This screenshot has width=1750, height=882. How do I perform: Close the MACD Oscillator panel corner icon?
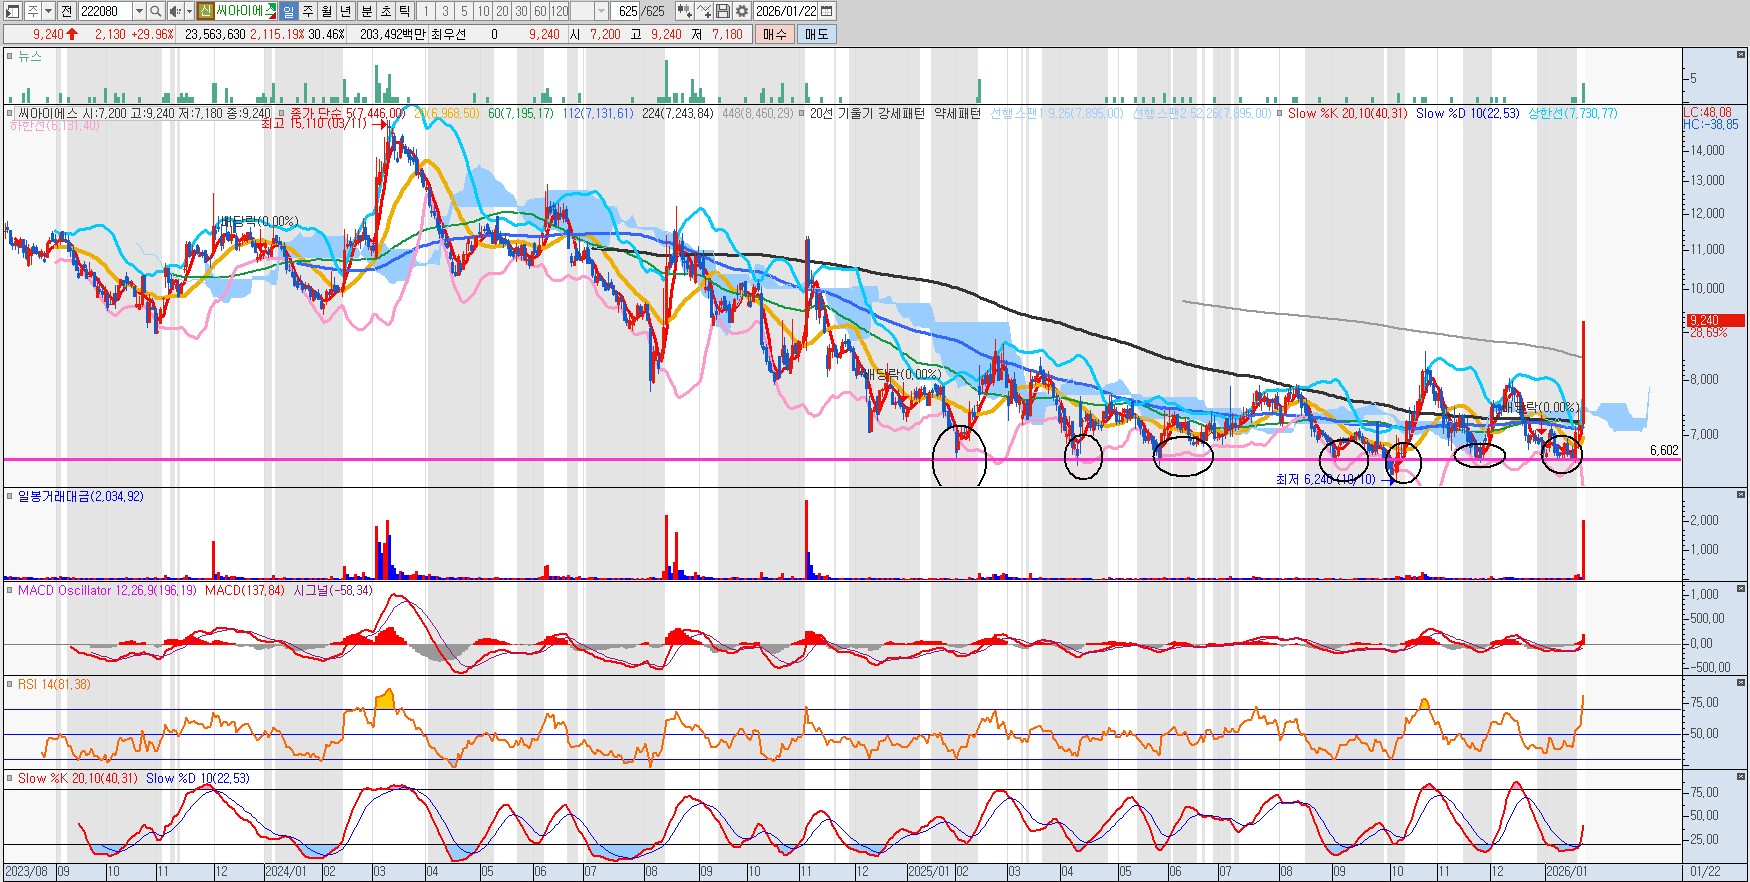(1741, 588)
